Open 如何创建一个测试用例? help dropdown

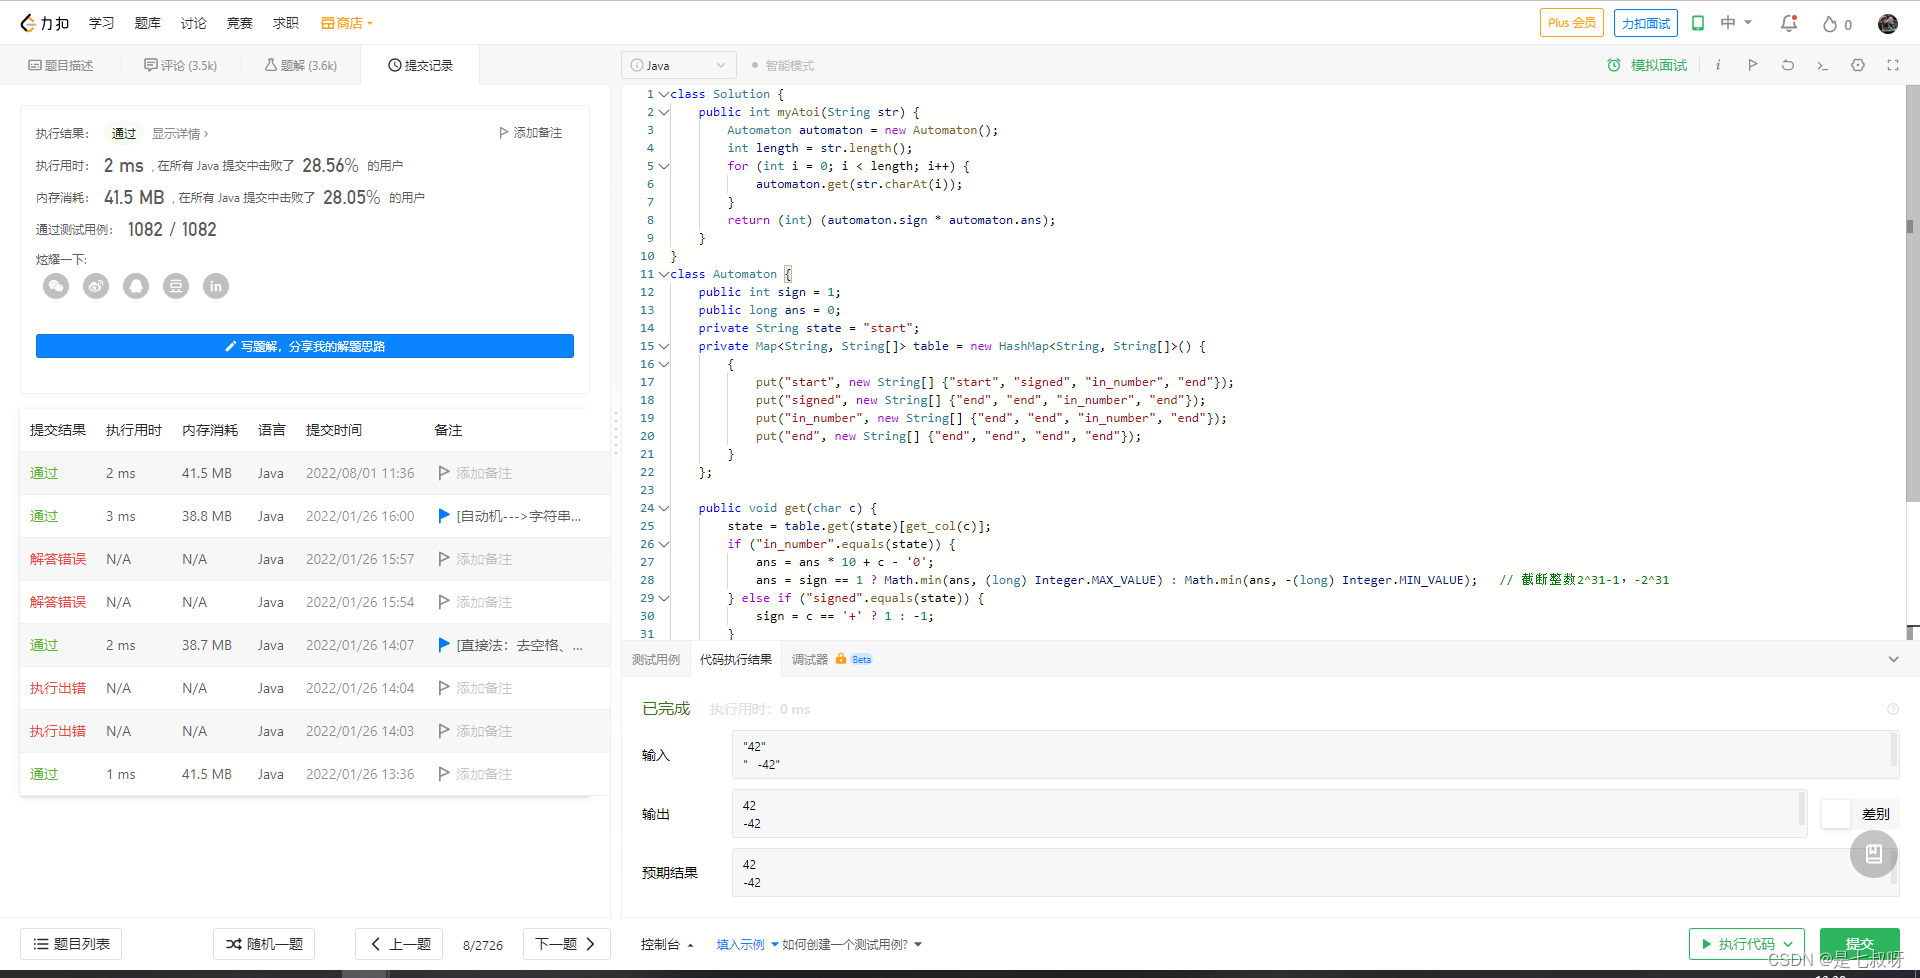click(x=852, y=944)
